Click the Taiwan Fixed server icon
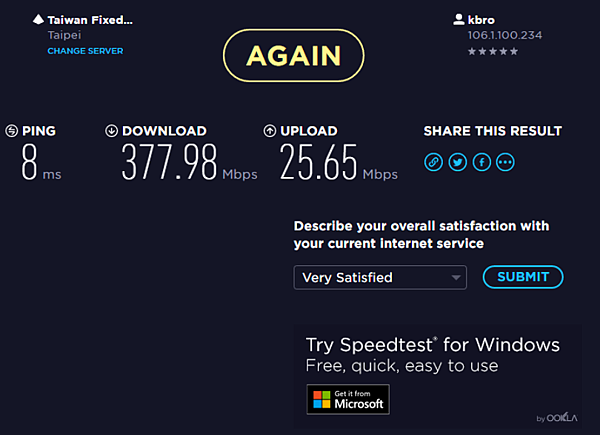Screen dimensions: 600x435 click(38, 19)
